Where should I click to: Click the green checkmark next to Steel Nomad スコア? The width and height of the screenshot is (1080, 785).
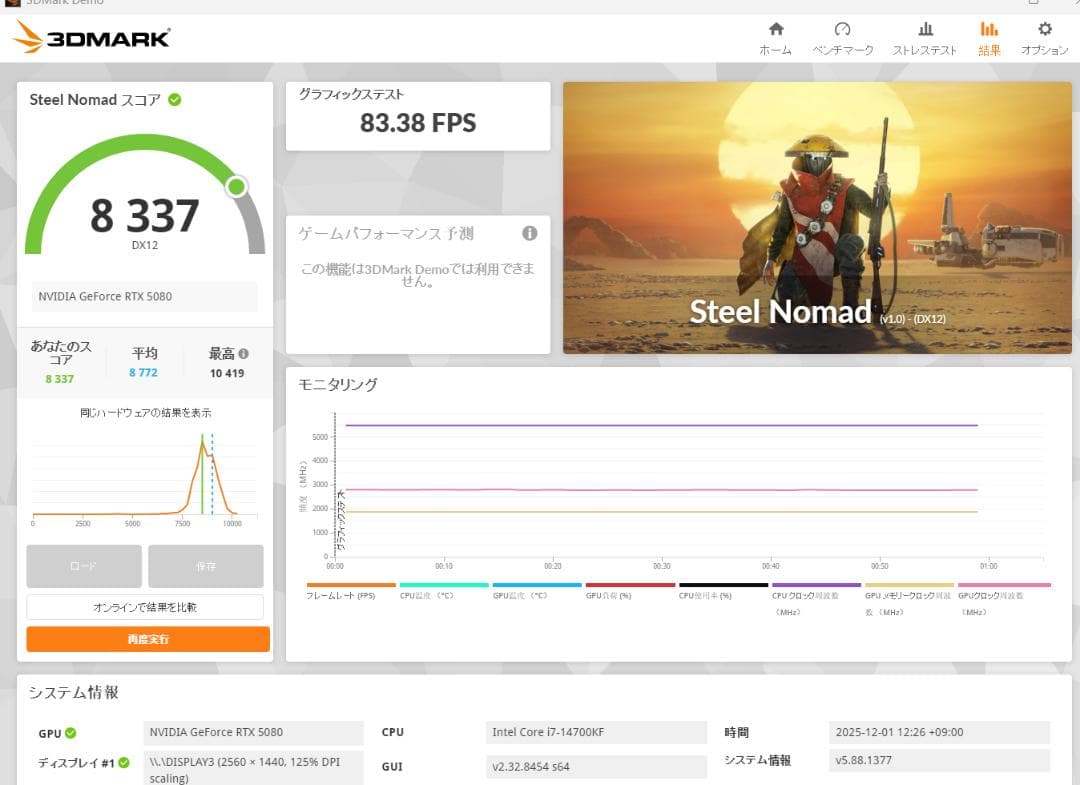tap(176, 99)
